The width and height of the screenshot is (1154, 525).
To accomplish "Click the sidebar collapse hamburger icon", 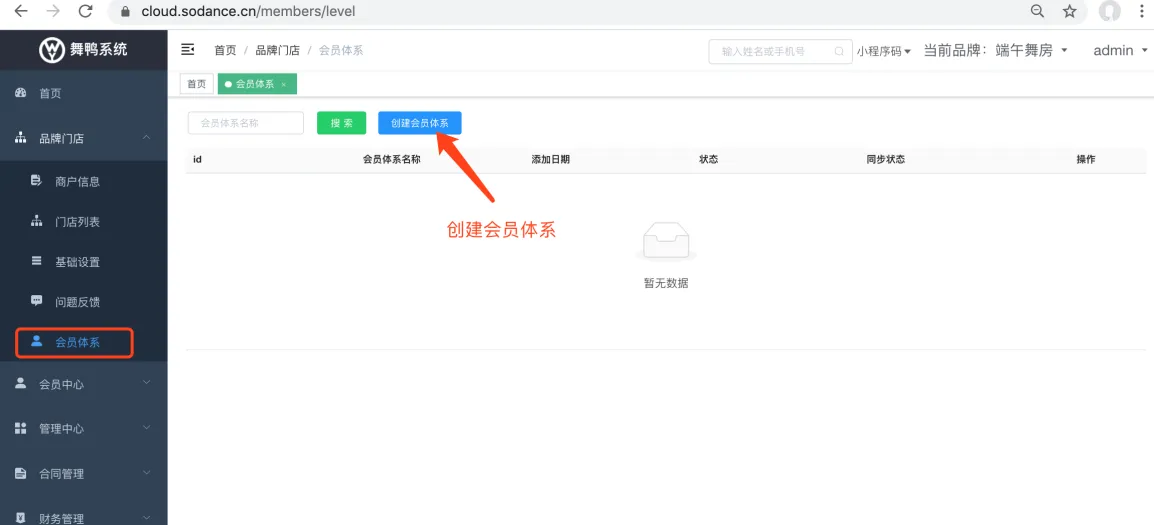I will (x=187, y=50).
